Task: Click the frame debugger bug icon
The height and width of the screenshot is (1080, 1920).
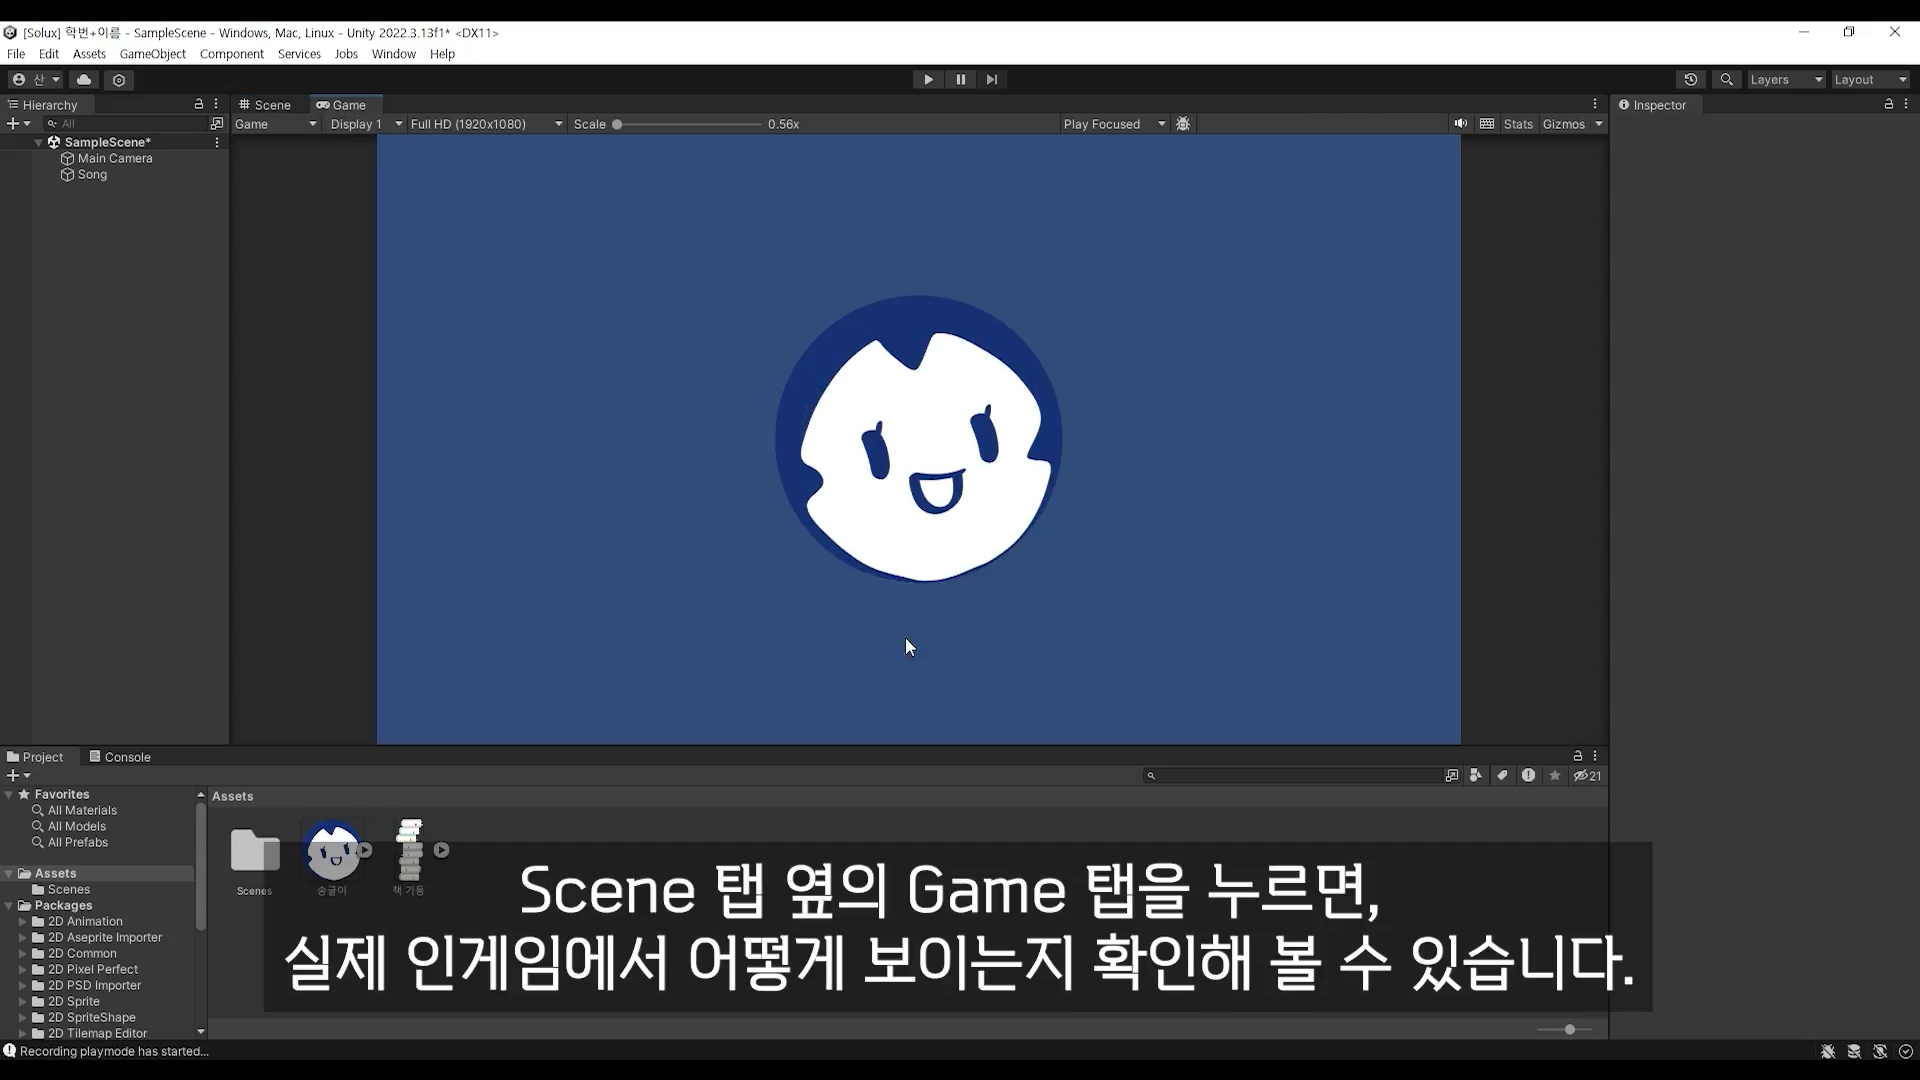Action: pos(1183,124)
